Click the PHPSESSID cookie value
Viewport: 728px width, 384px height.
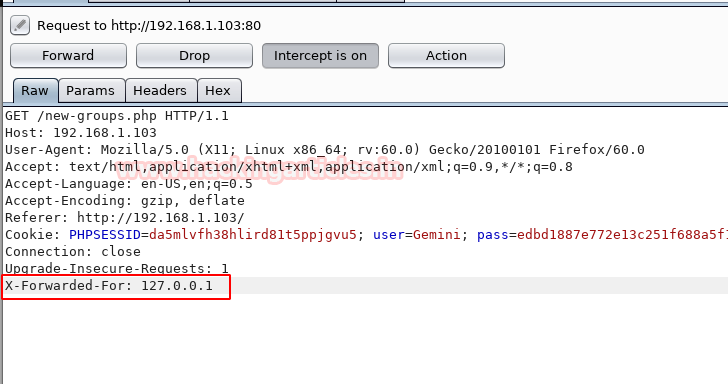253,234
